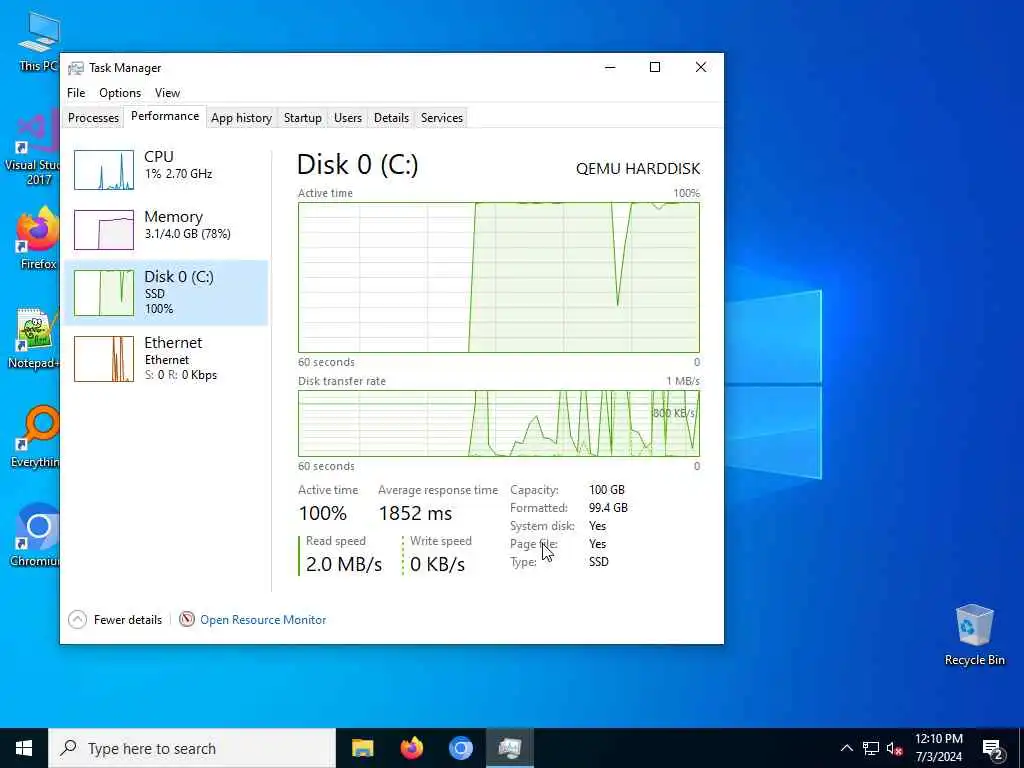Maximize the Task Manager window
This screenshot has width=1024, height=768.
655,67
